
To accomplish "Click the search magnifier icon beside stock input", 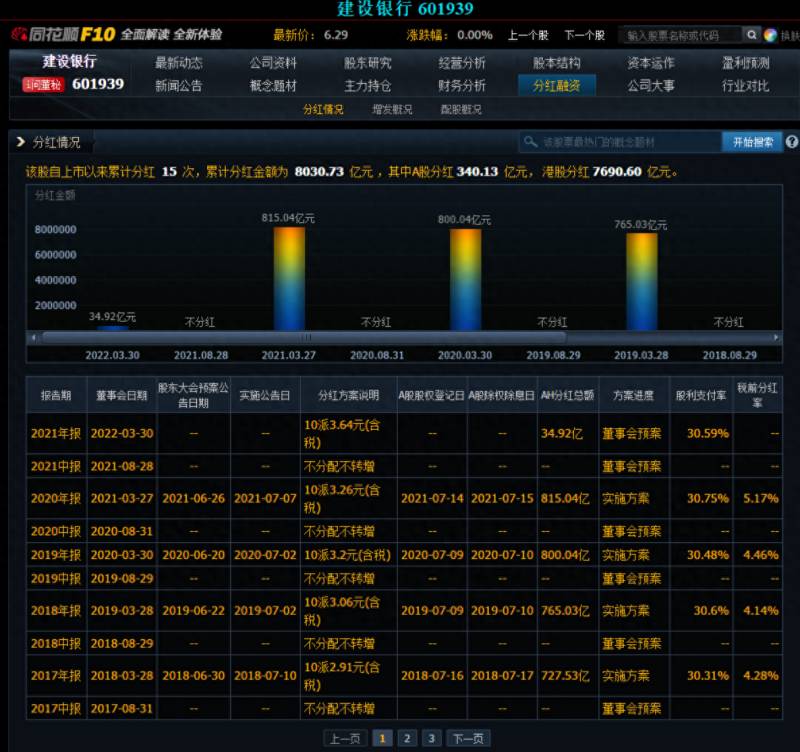I will pos(751,35).
